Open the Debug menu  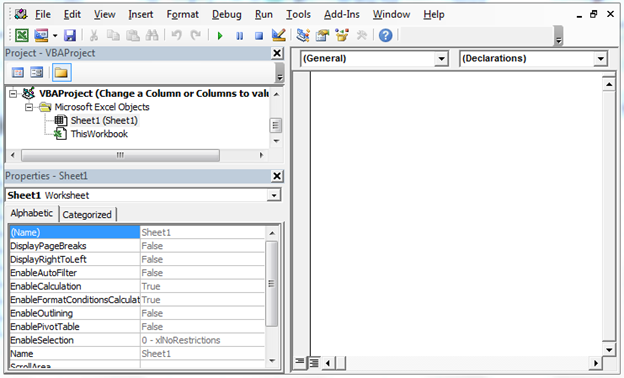tap(226, 15)
